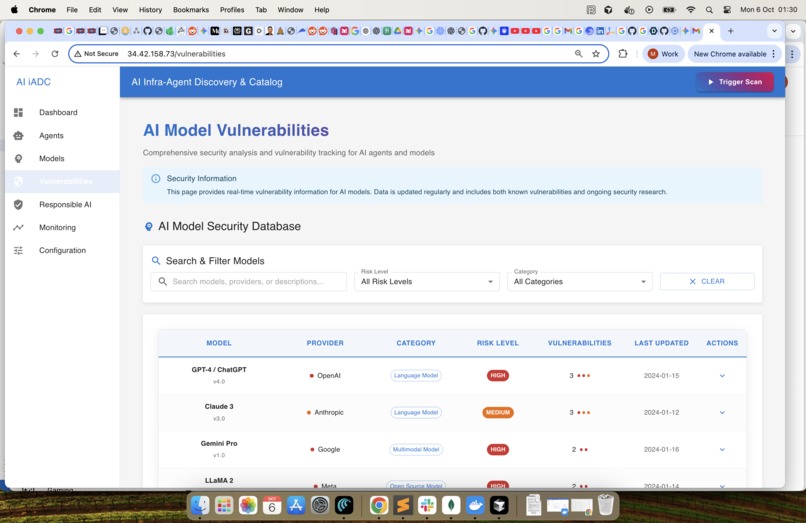806x523 pixels.
Task: Click the Multimodal Model tag for Gemini Pro
Action: click(x=416, y=449)
